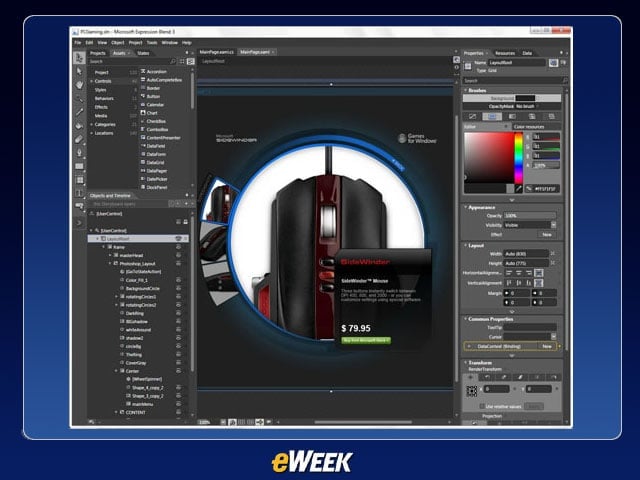Image resolution: width=640 pixels, height=480 pixels.
Task: Click the Chart asset icon
Action: (143, 113)
